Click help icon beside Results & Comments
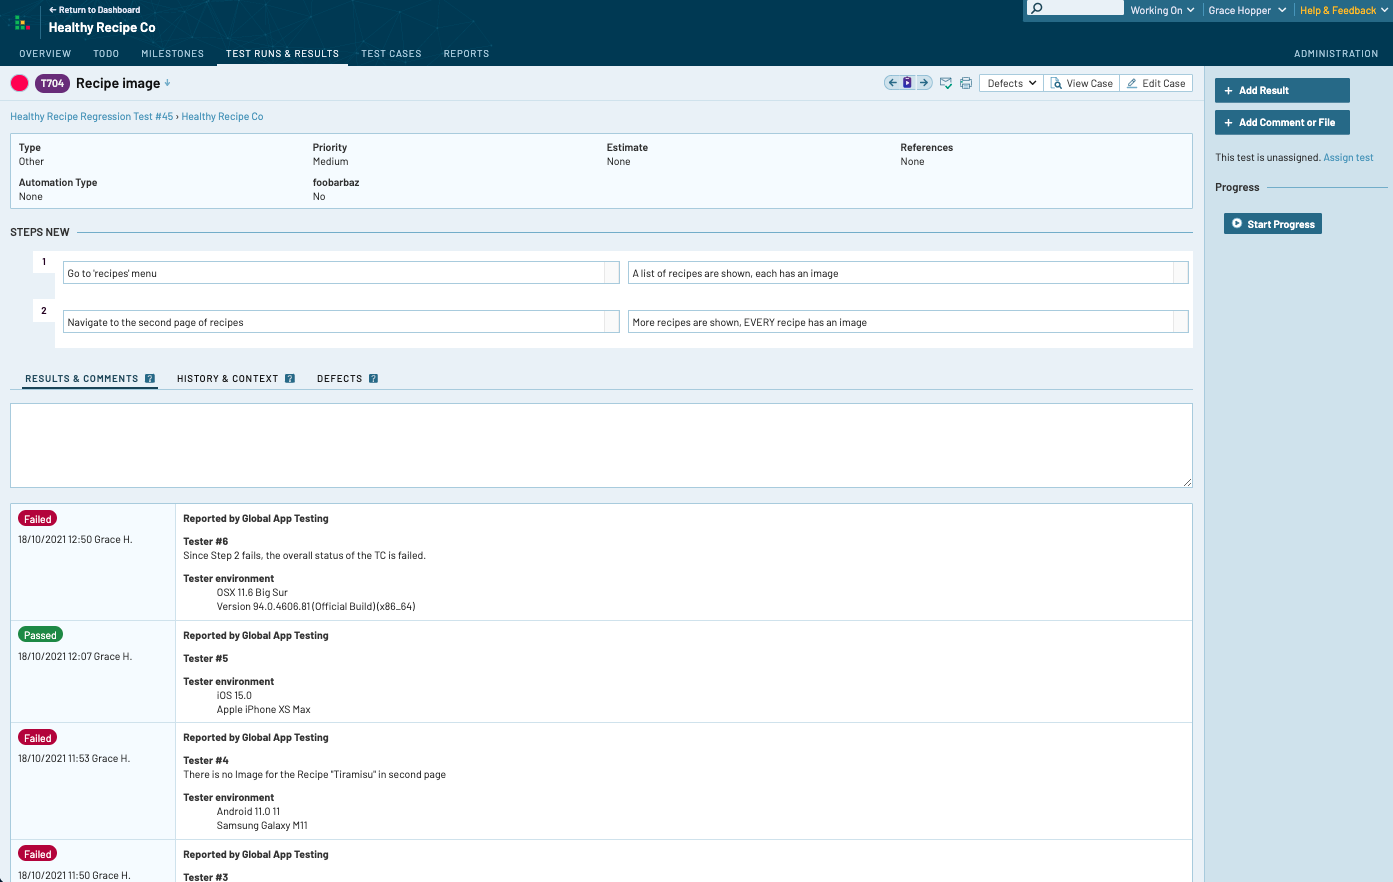 click(x=150, y=379)
